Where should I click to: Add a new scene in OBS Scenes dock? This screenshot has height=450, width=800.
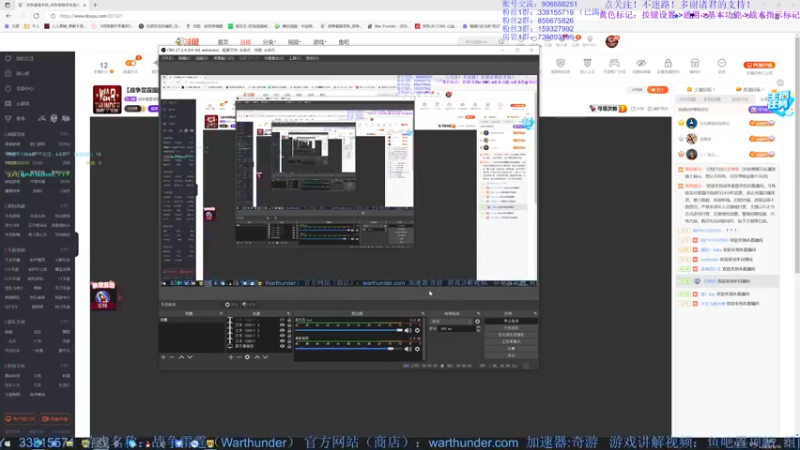tap(164, 357)
